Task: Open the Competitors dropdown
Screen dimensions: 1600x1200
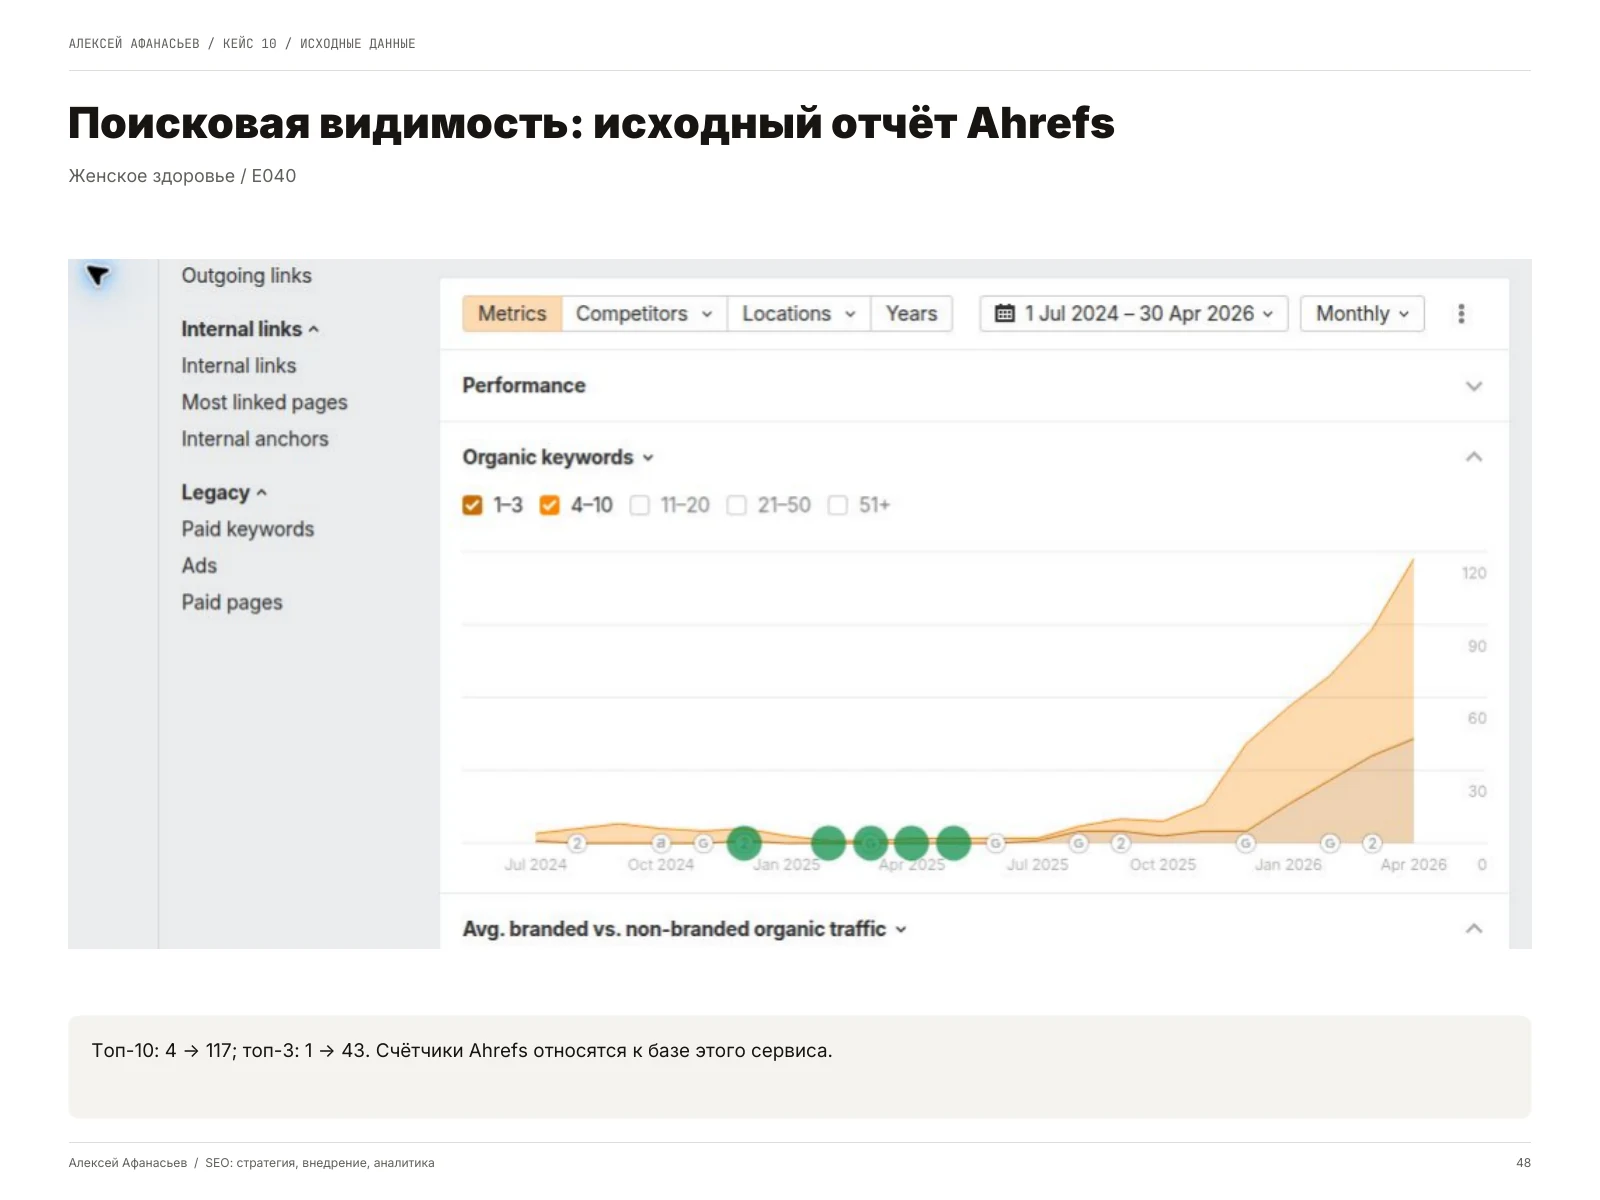Action: tap(644, 314)
